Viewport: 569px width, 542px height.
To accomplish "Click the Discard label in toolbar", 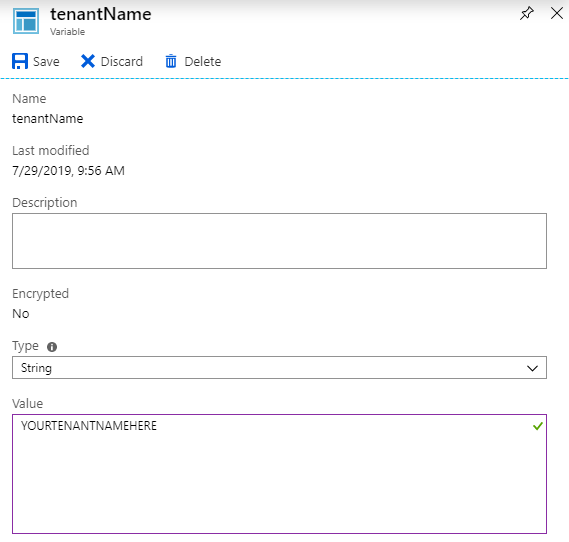I will point(122,62).
